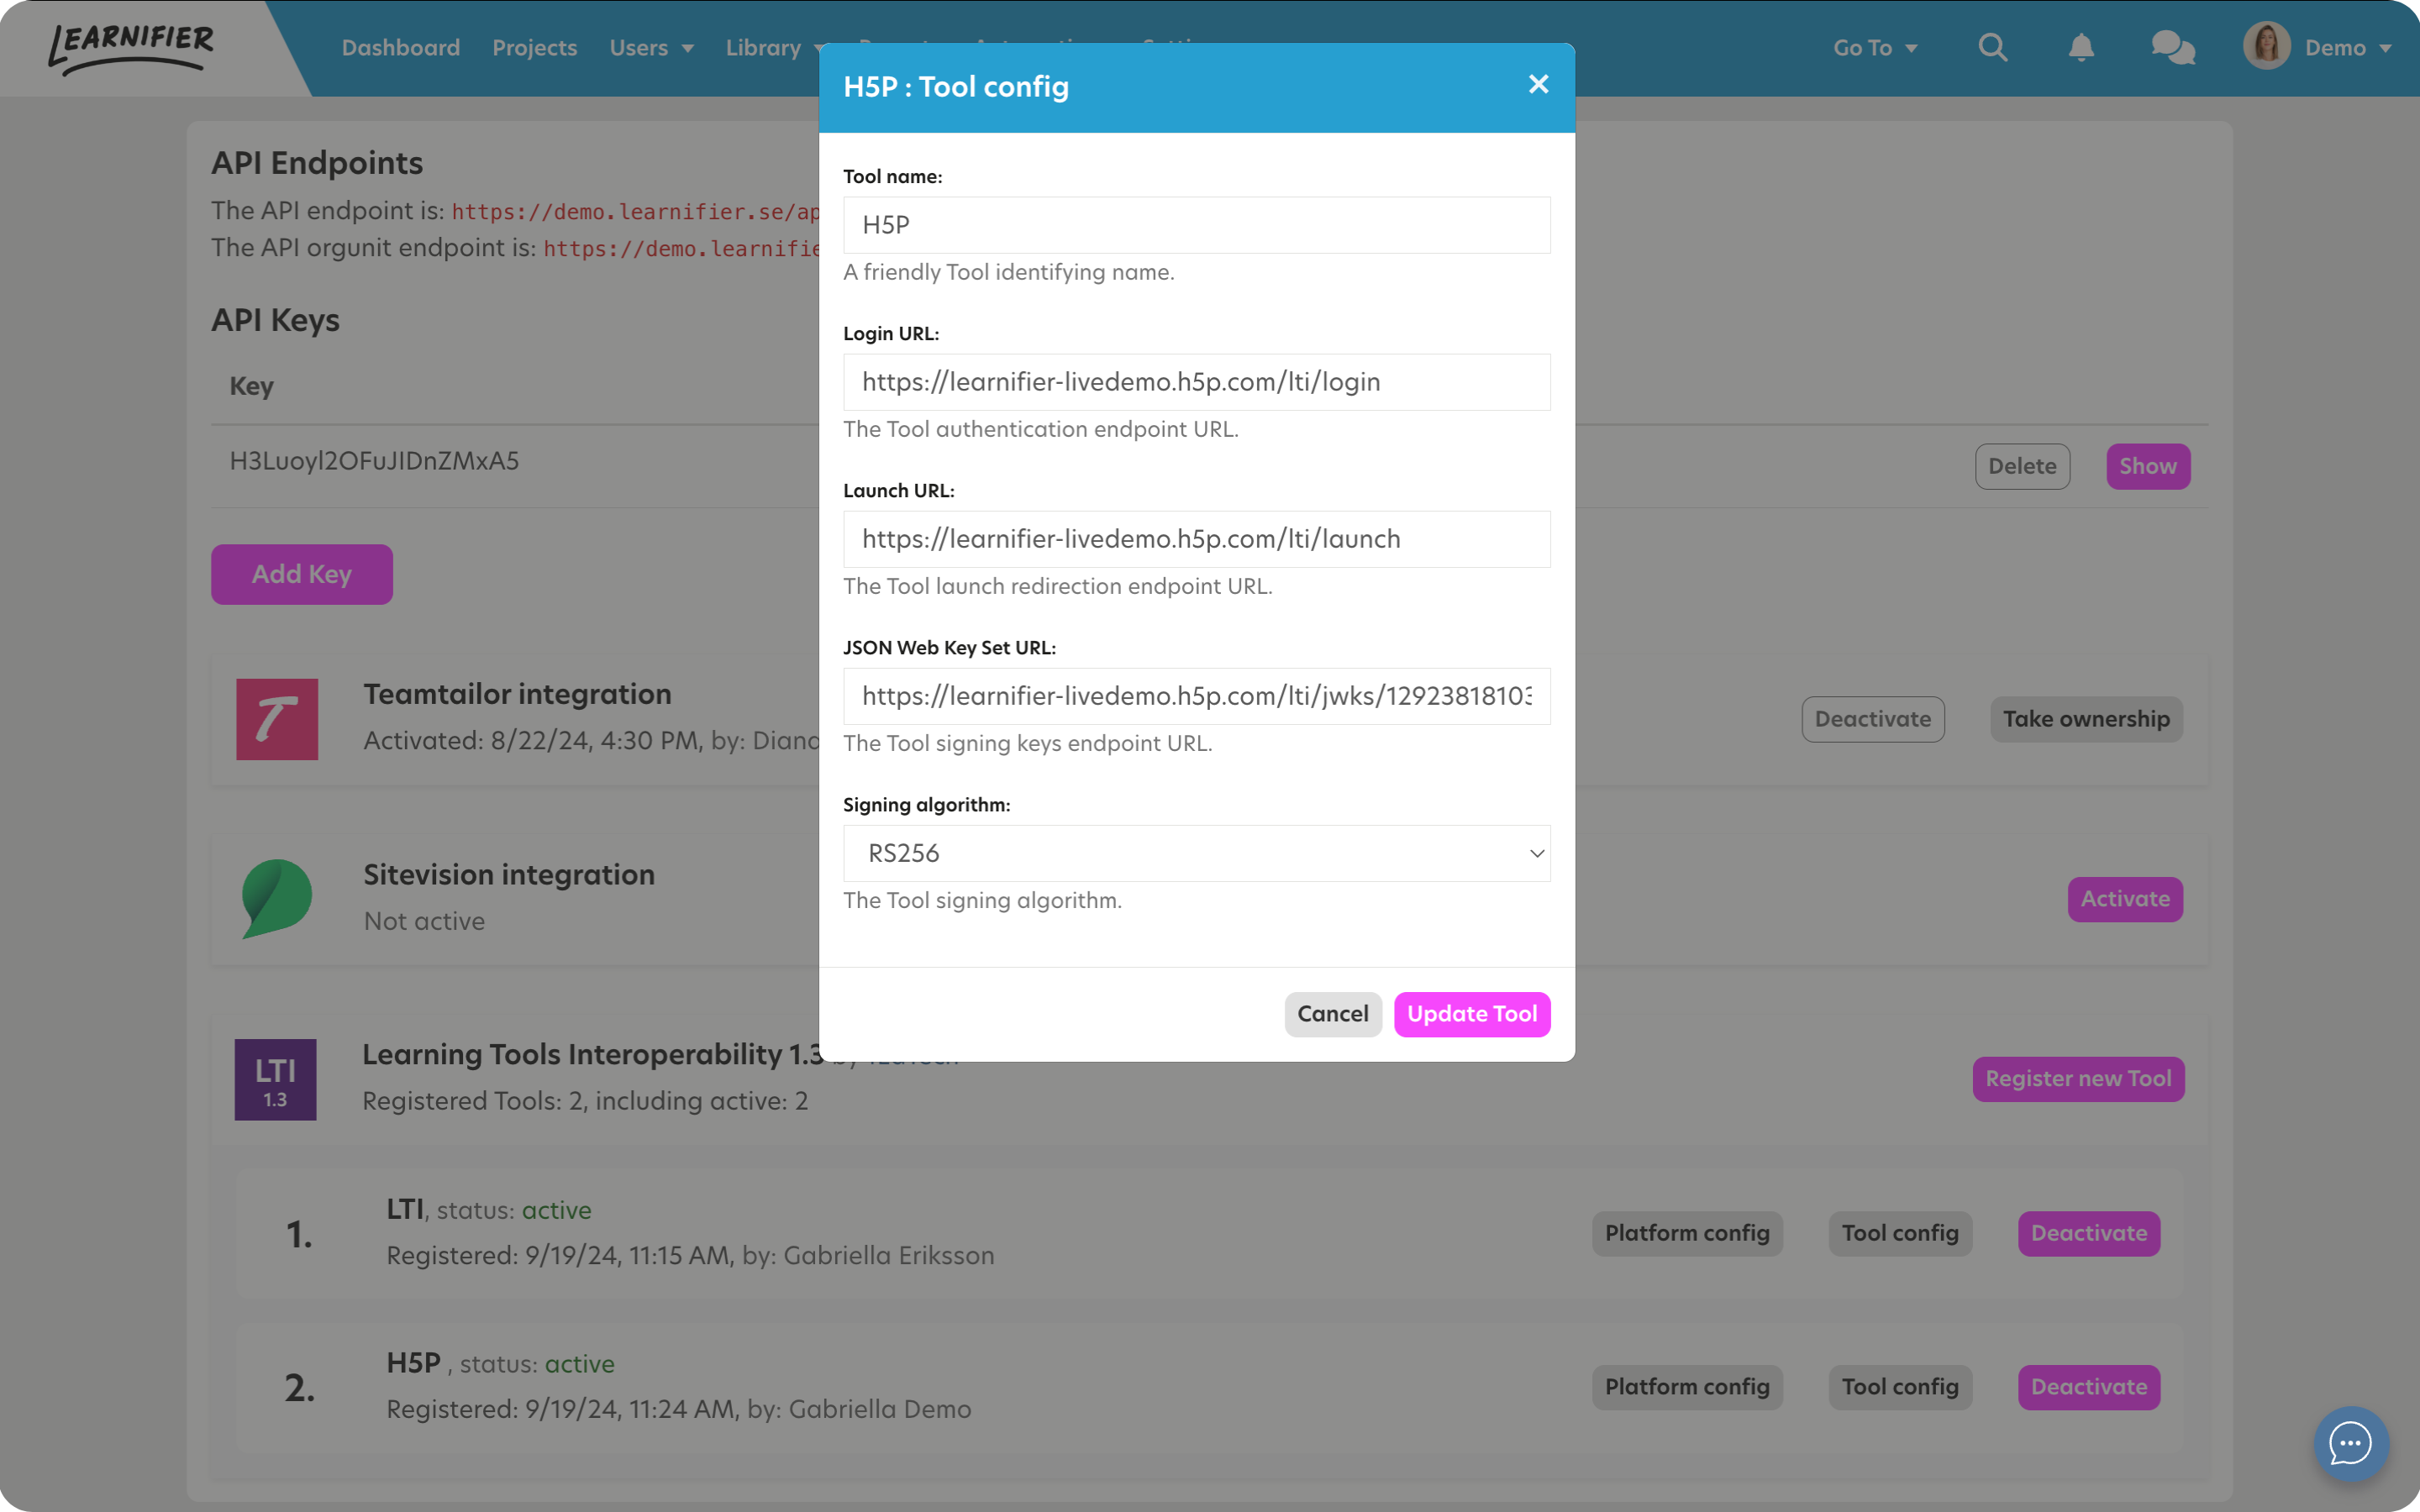Focus the Tool name input field
Screen dimensions: 2420x1512
click(x=1196, y=225)
